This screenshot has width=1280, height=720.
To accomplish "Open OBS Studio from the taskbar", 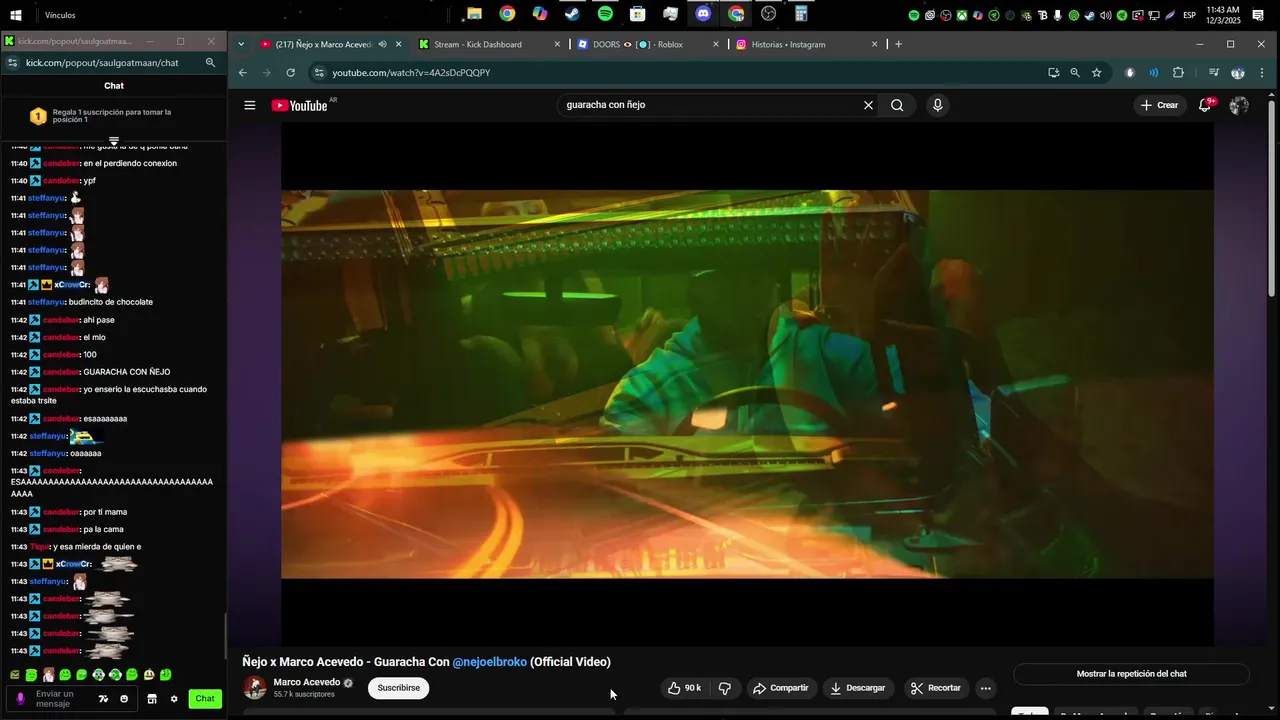I will point(768,14).
